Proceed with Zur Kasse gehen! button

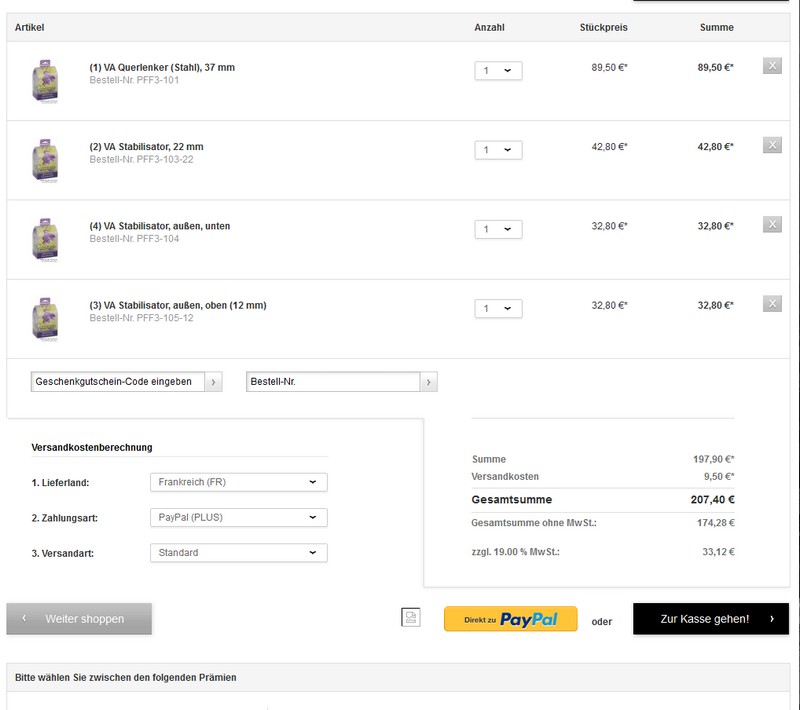click(711, 619)
